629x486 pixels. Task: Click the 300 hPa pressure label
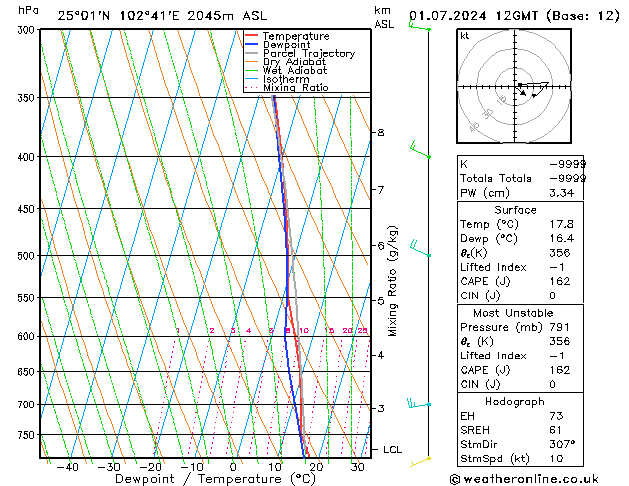point(28,30)
